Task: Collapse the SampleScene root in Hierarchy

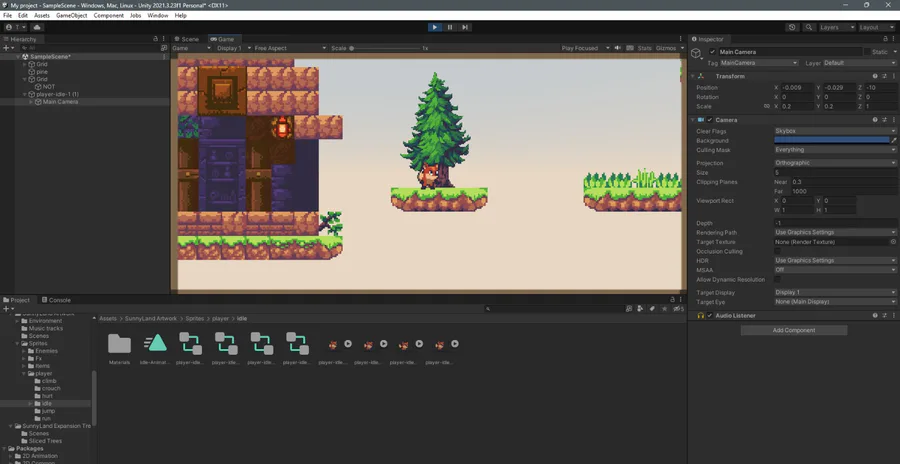Action: click(x=17, y=57)
